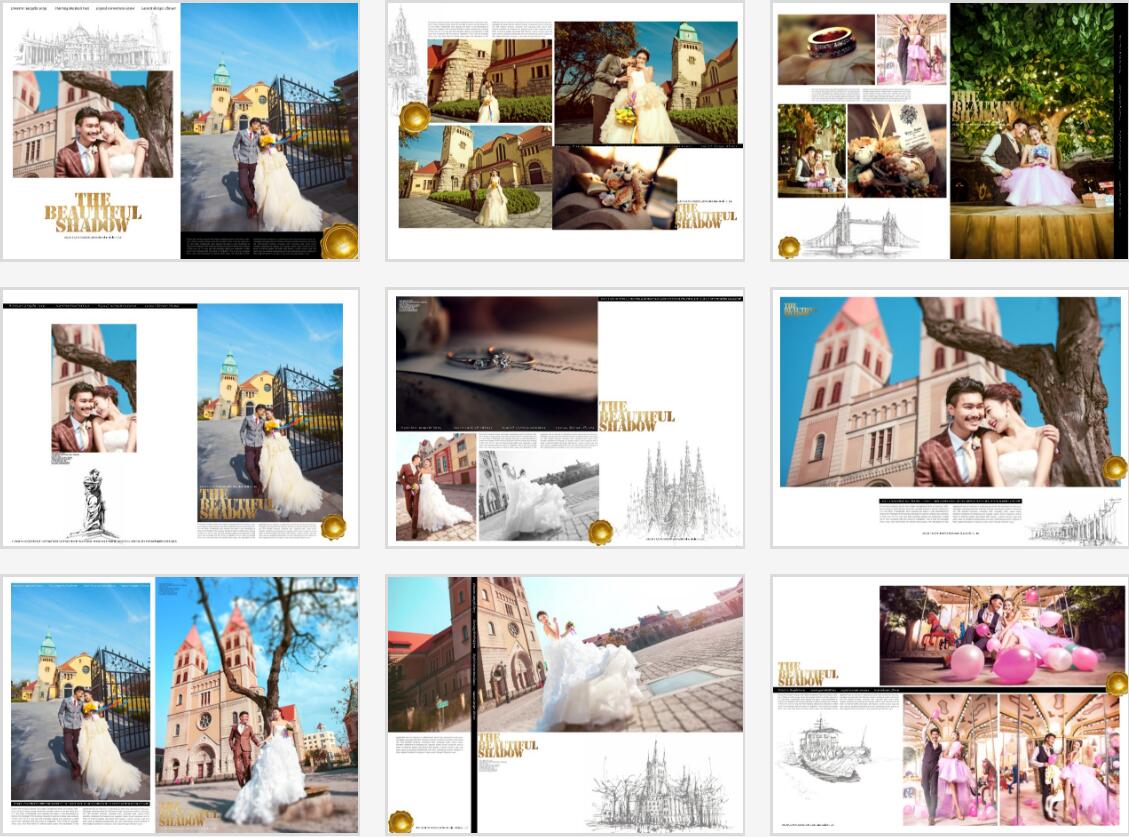Click the gothic cathedral sketch beside the black-and-white photo
This screenshot has height=837, width=1129.
671,492
